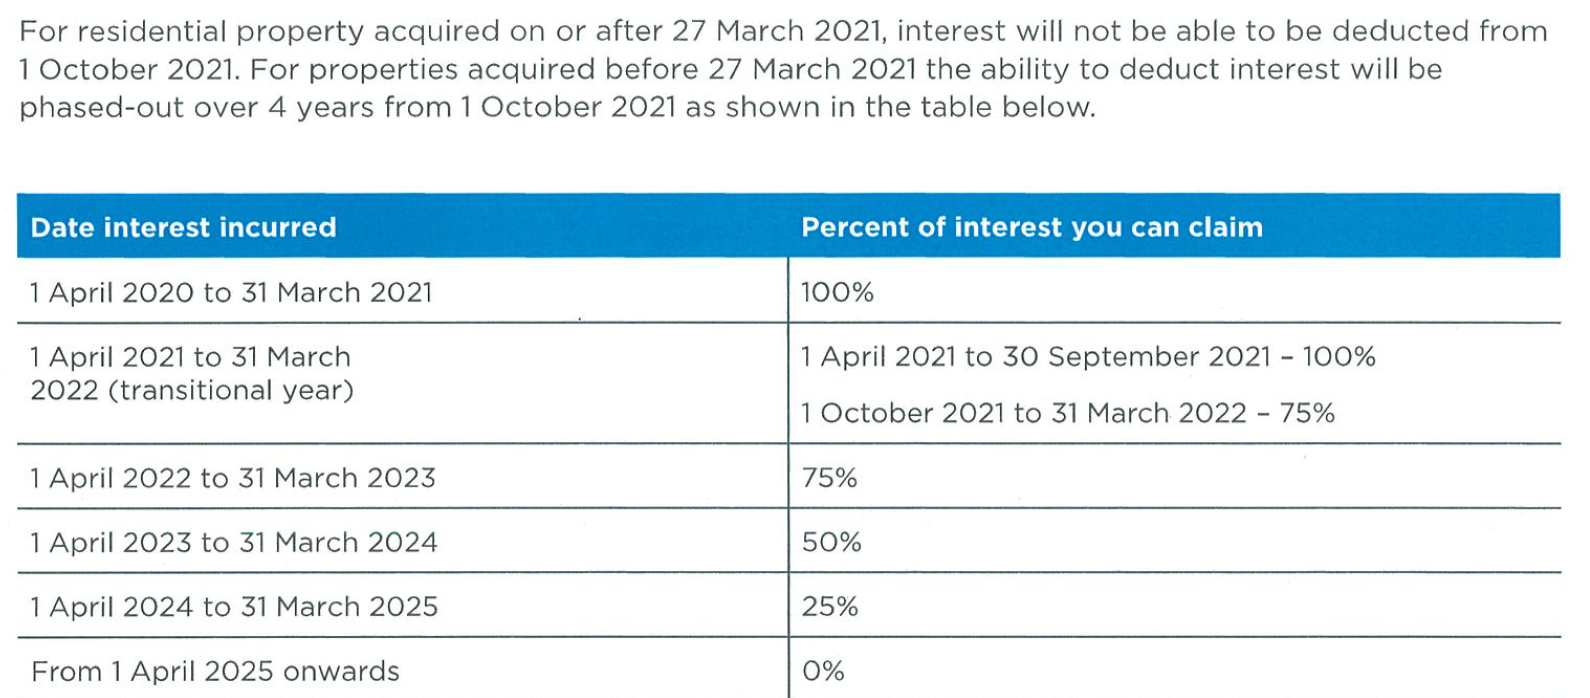Click the 50% value cell
Image resolution: width=1590 pixels, height=698 pixels.
pos(1174,541)
